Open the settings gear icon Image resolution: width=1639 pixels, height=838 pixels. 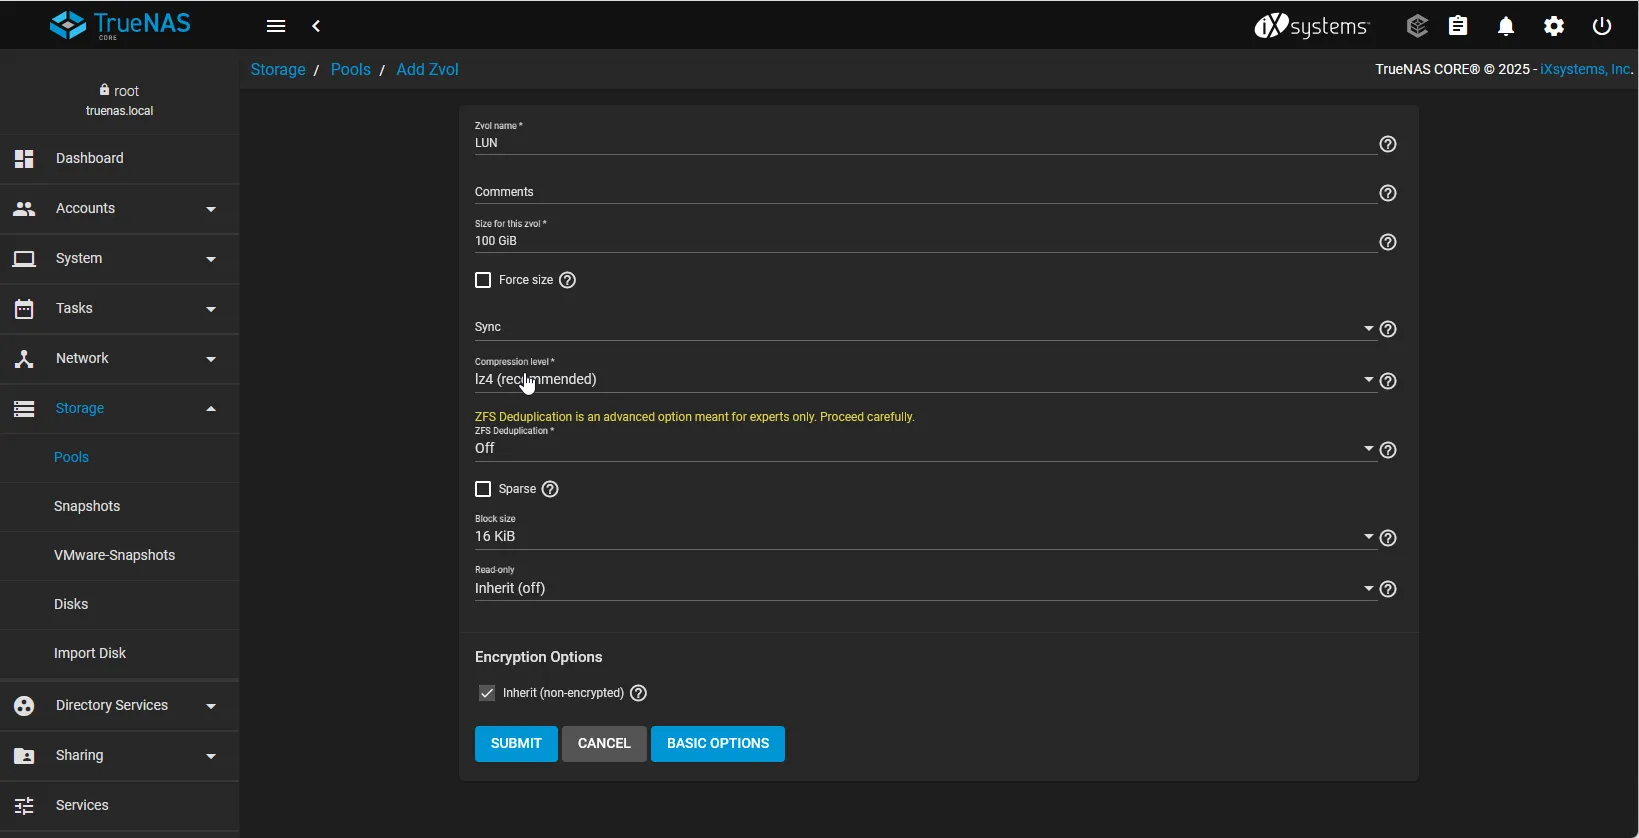[x=1553, y=26]
